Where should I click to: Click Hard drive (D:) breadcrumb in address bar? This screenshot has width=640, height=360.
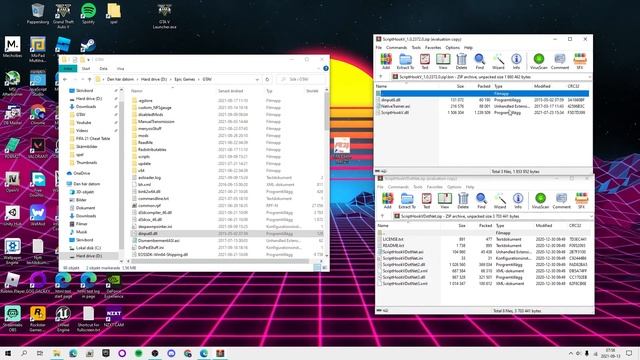point(154,79)
